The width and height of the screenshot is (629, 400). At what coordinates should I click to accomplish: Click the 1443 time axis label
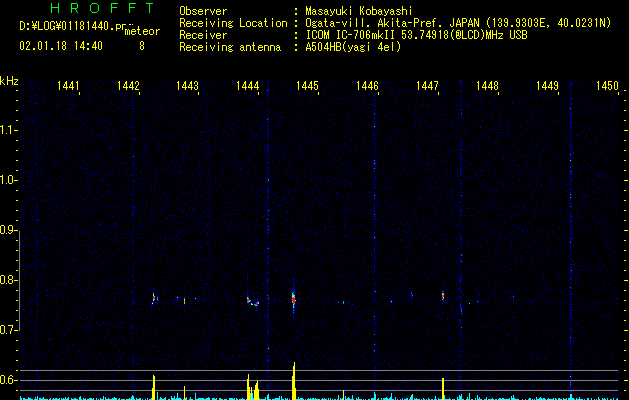(x=187, y=86)
